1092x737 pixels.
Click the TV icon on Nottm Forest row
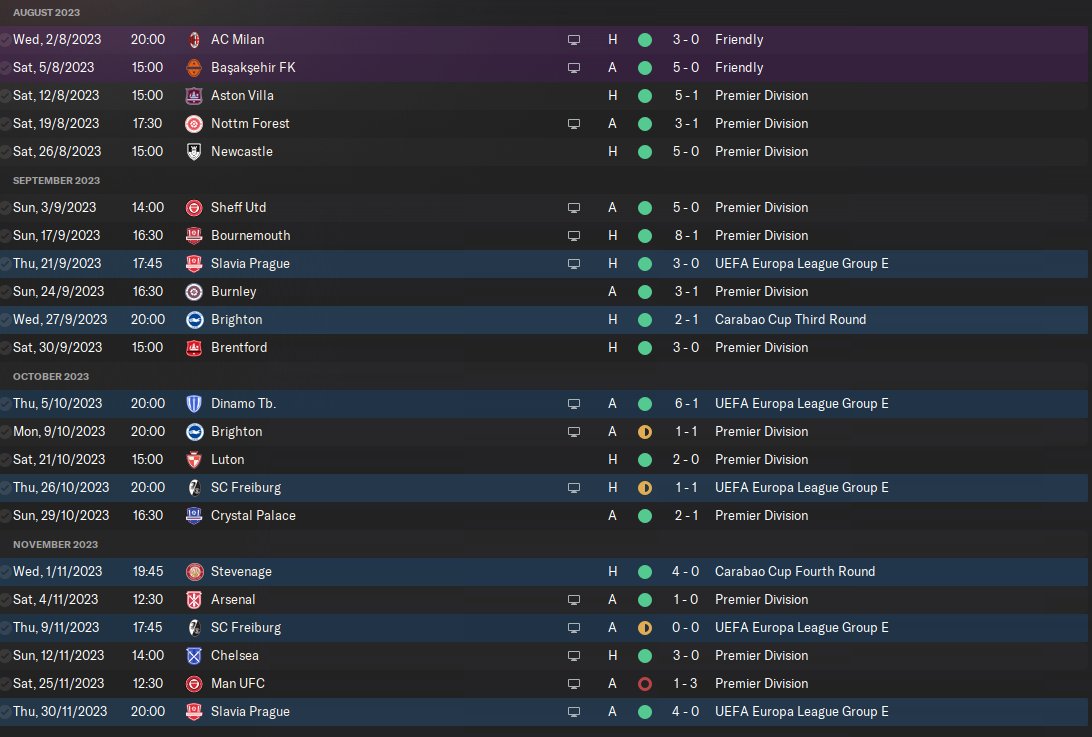click(x=574, y=123)
